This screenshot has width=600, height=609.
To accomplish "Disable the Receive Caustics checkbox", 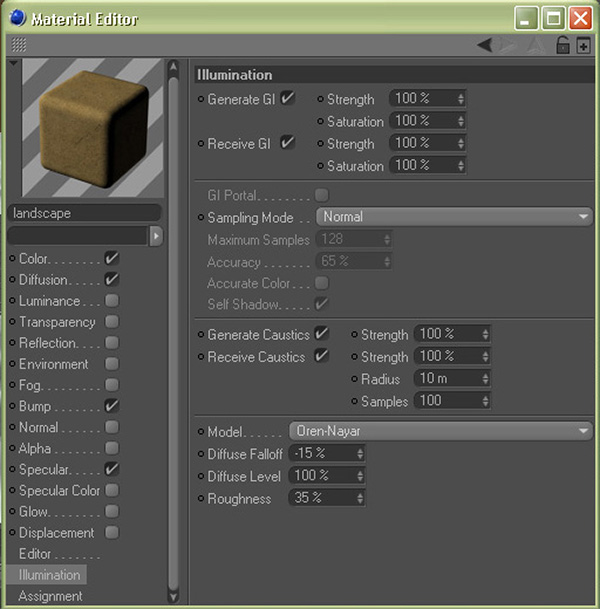I will (x=321, y=356).
